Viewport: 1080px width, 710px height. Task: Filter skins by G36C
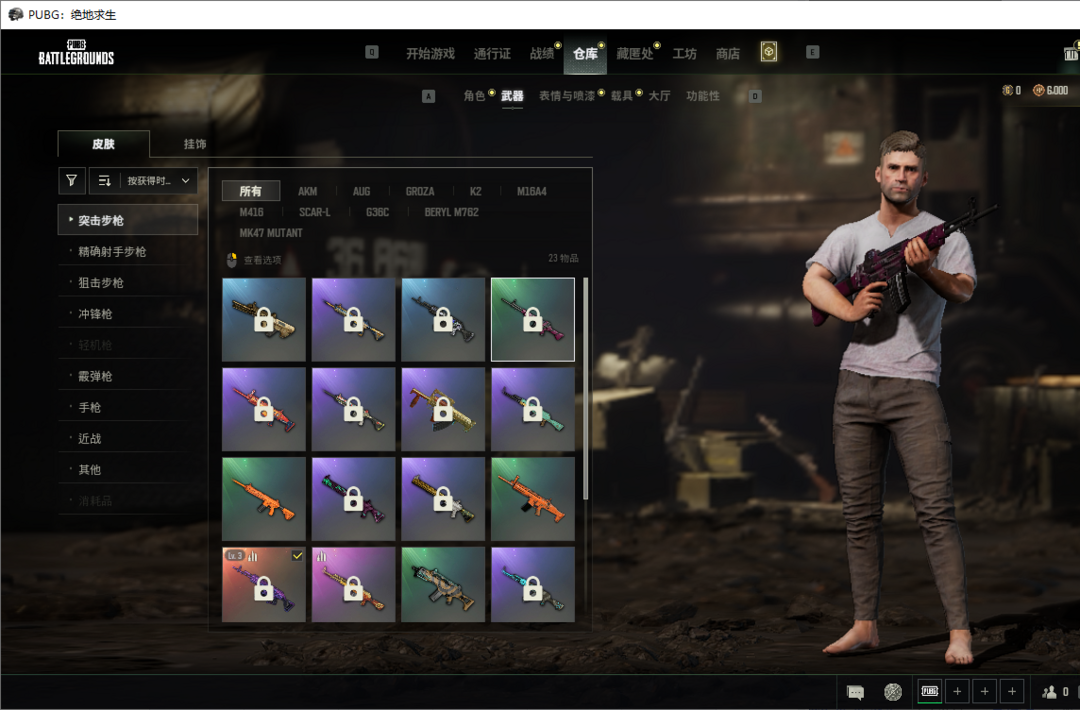pos(377,212)
